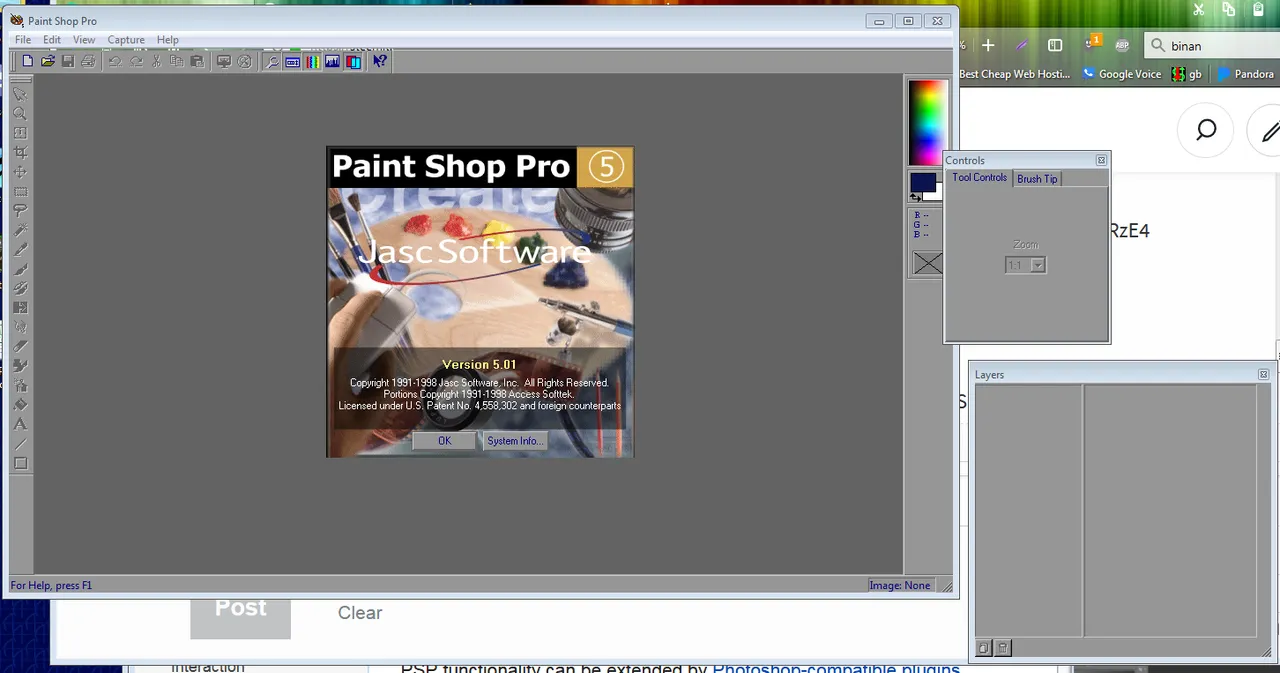Open the Edit menu

[x=52, y=40]
